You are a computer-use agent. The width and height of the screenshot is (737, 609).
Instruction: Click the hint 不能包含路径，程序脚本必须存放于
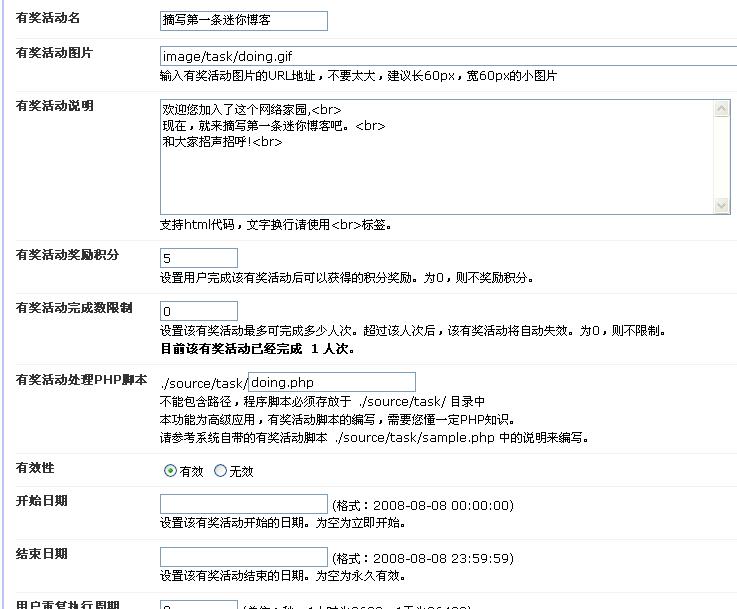322,402
